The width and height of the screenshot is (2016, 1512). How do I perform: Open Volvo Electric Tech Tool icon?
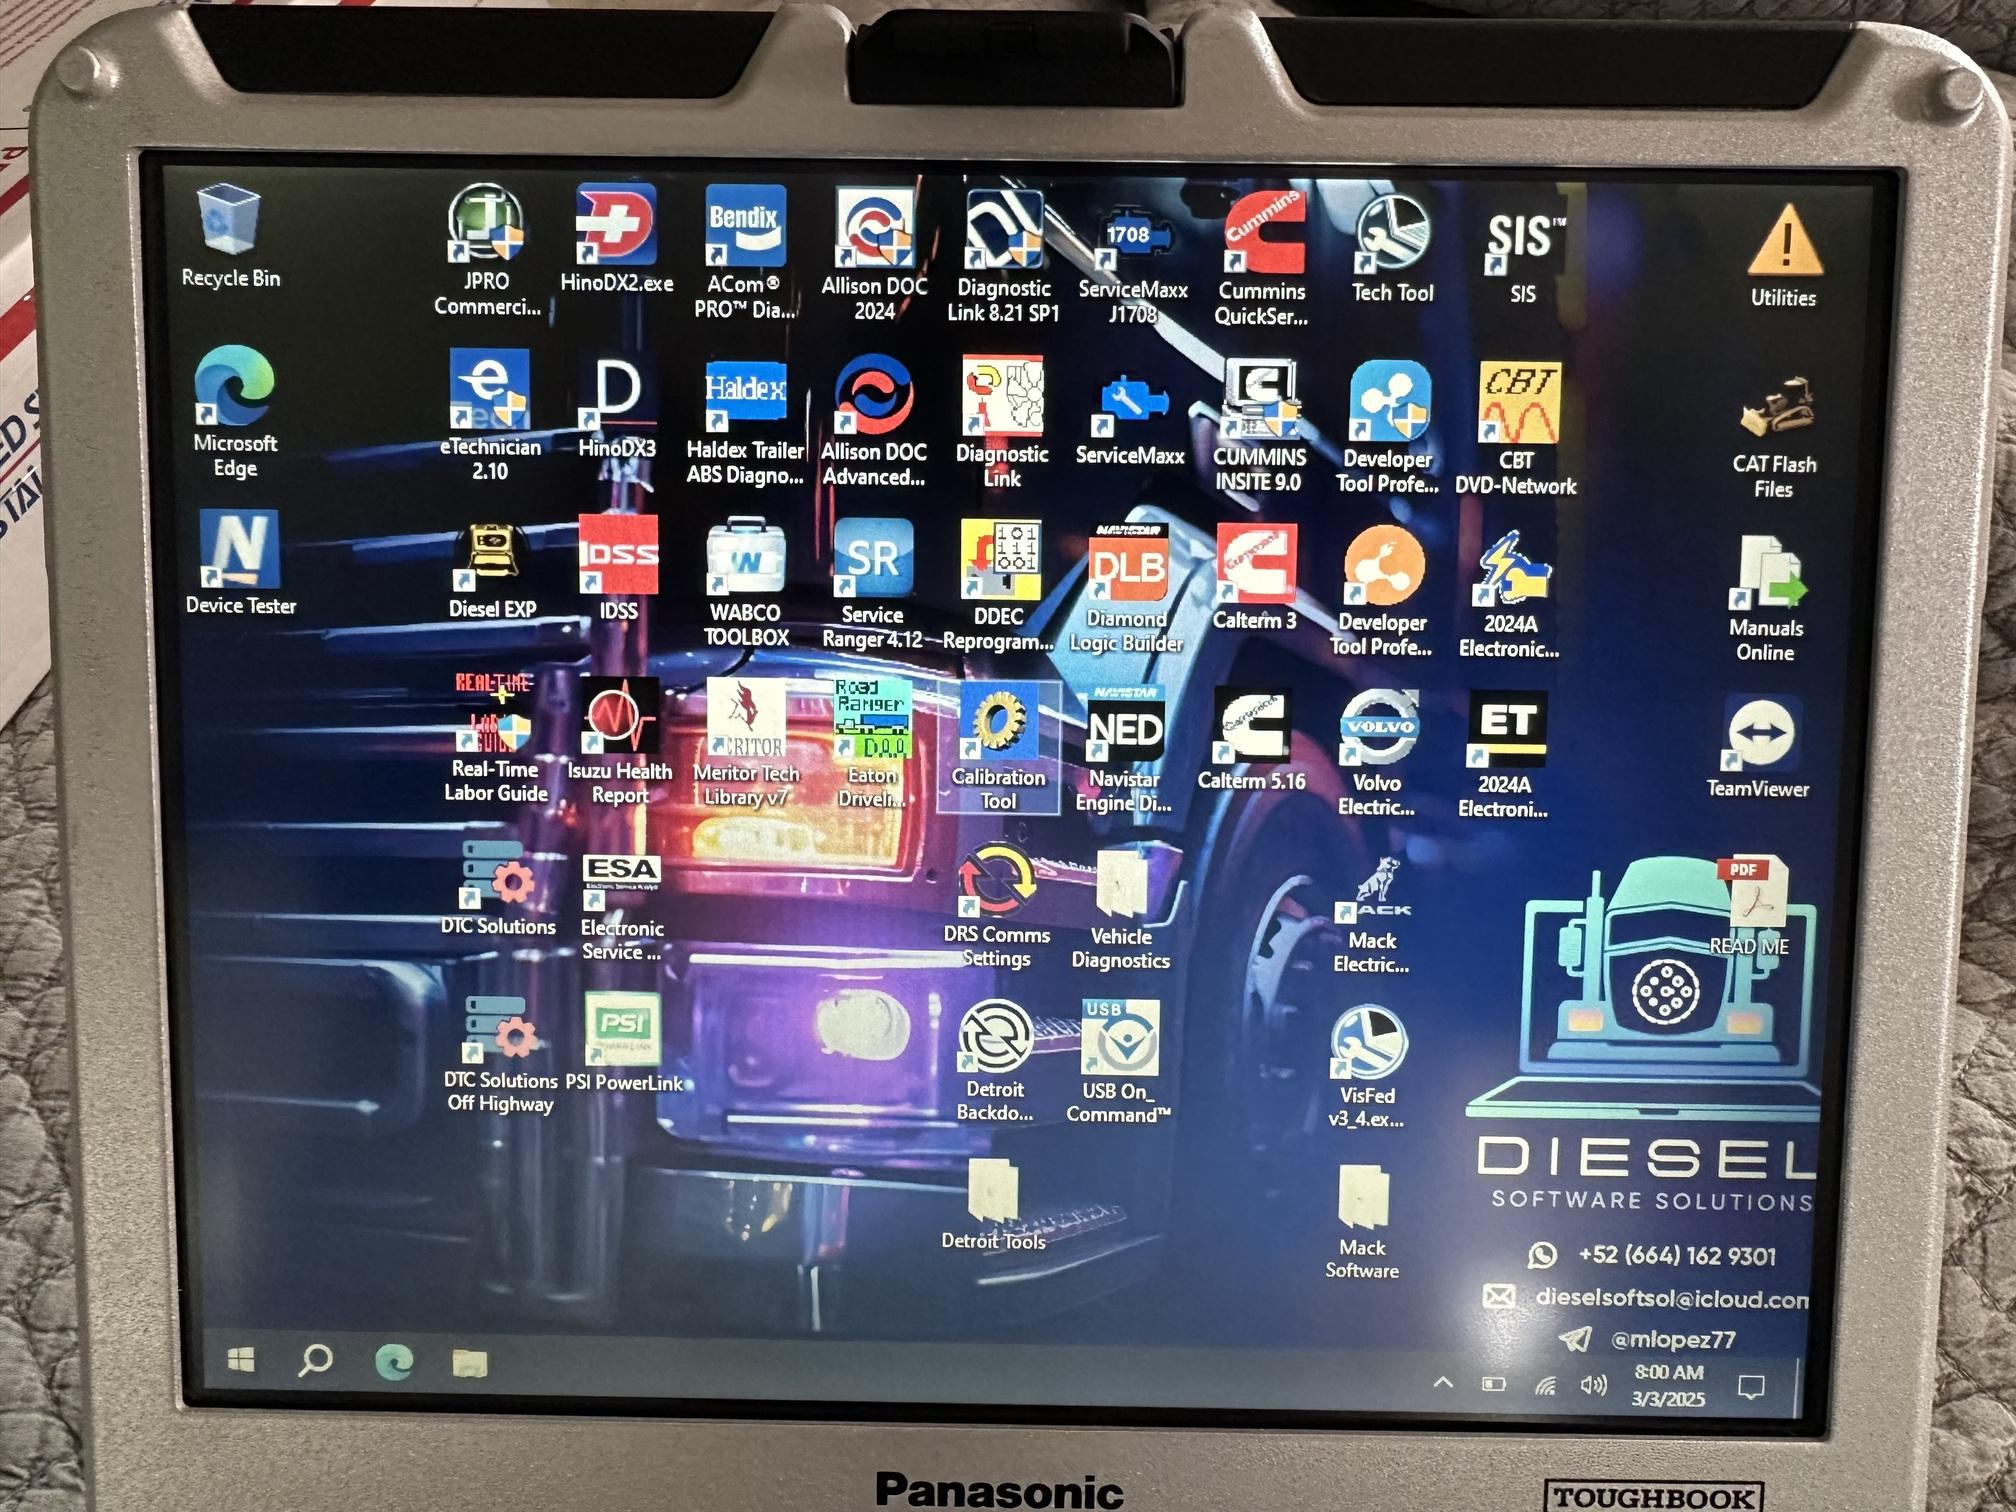point(1379,728)
